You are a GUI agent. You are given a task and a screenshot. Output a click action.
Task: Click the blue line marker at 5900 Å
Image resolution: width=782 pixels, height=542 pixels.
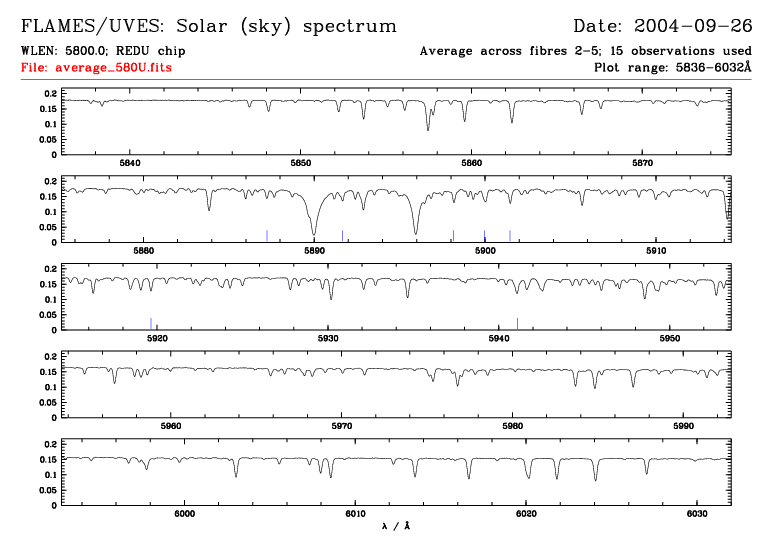(x=484, y=235)
